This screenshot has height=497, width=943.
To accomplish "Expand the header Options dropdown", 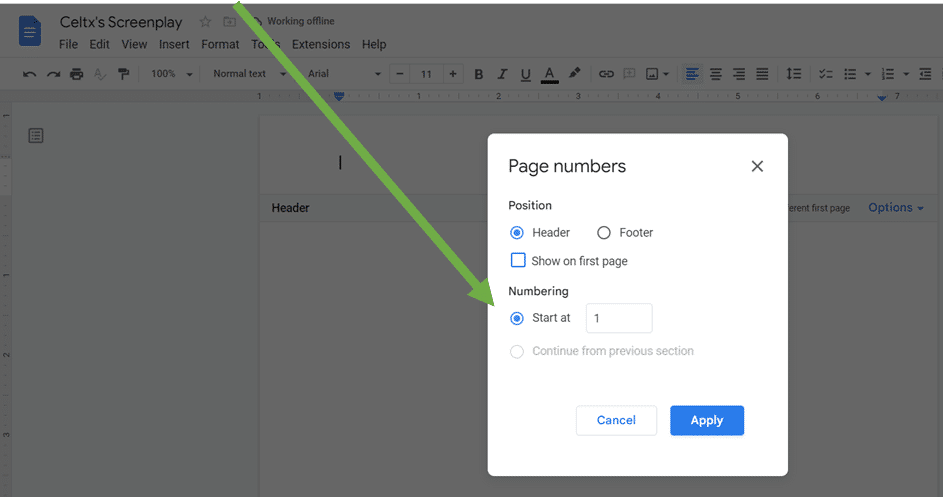I will pos(895,208).
